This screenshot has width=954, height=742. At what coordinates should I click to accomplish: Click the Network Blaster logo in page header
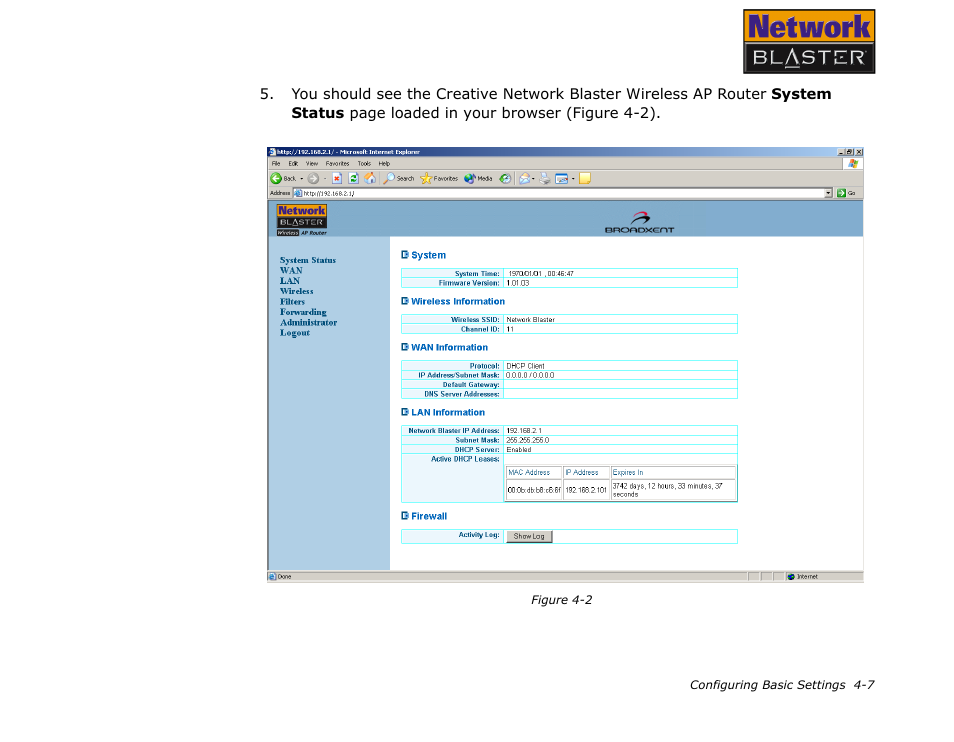point(302,220)
